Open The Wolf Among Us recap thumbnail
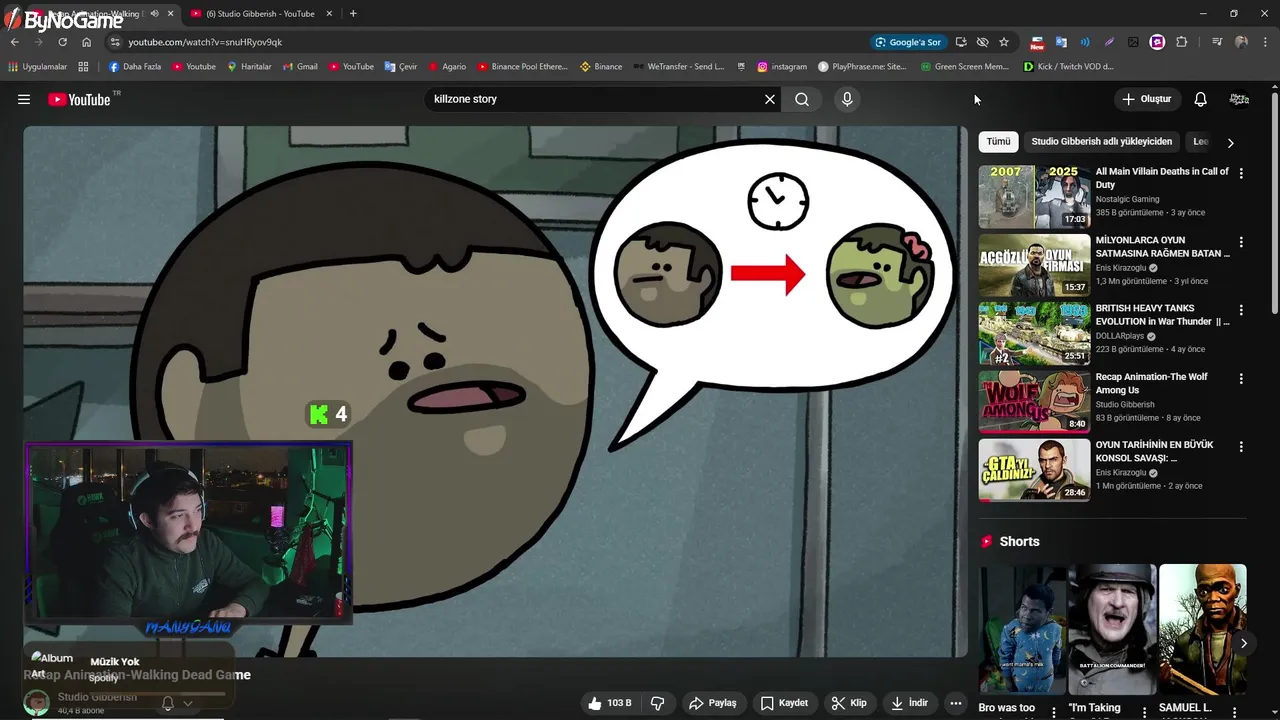Screen dimensions: 1280x720 tap(1034, 402)
